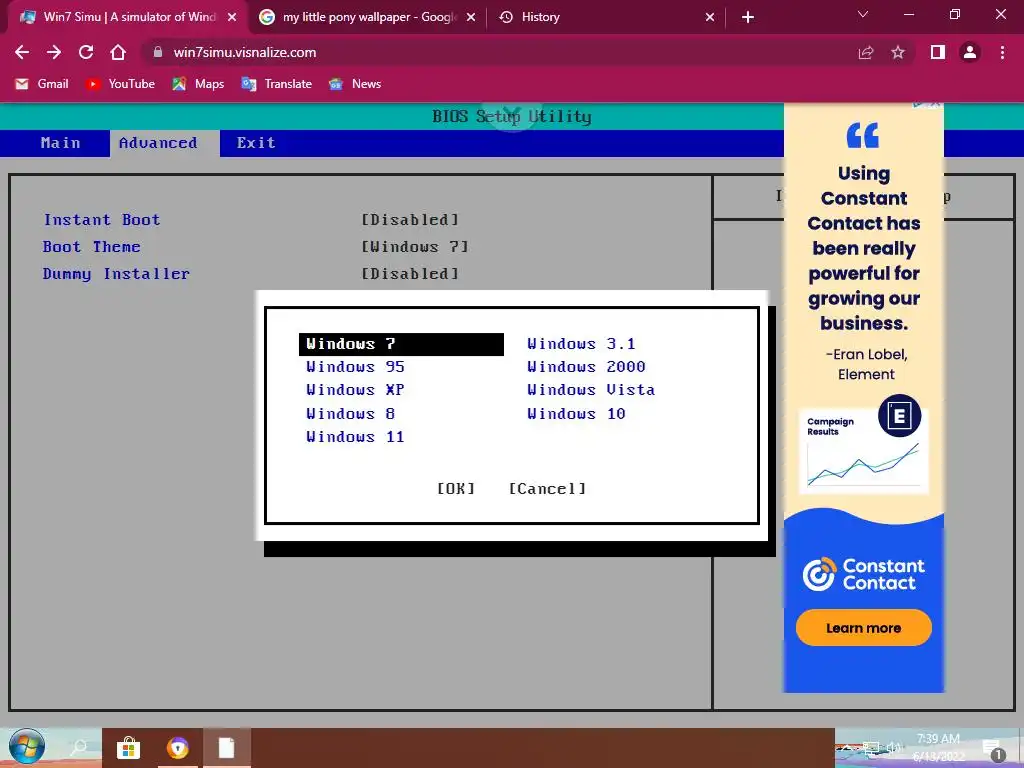Switch to my little pony wallpaper tab
The height and width of the screenshot is (768, 1024).
tap(369, 17)
